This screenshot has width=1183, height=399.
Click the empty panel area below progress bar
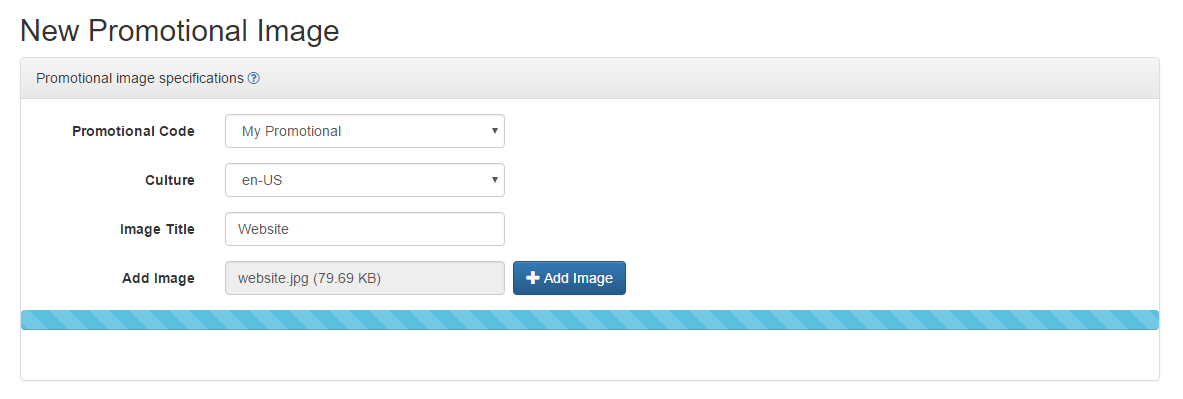(589, 354)
